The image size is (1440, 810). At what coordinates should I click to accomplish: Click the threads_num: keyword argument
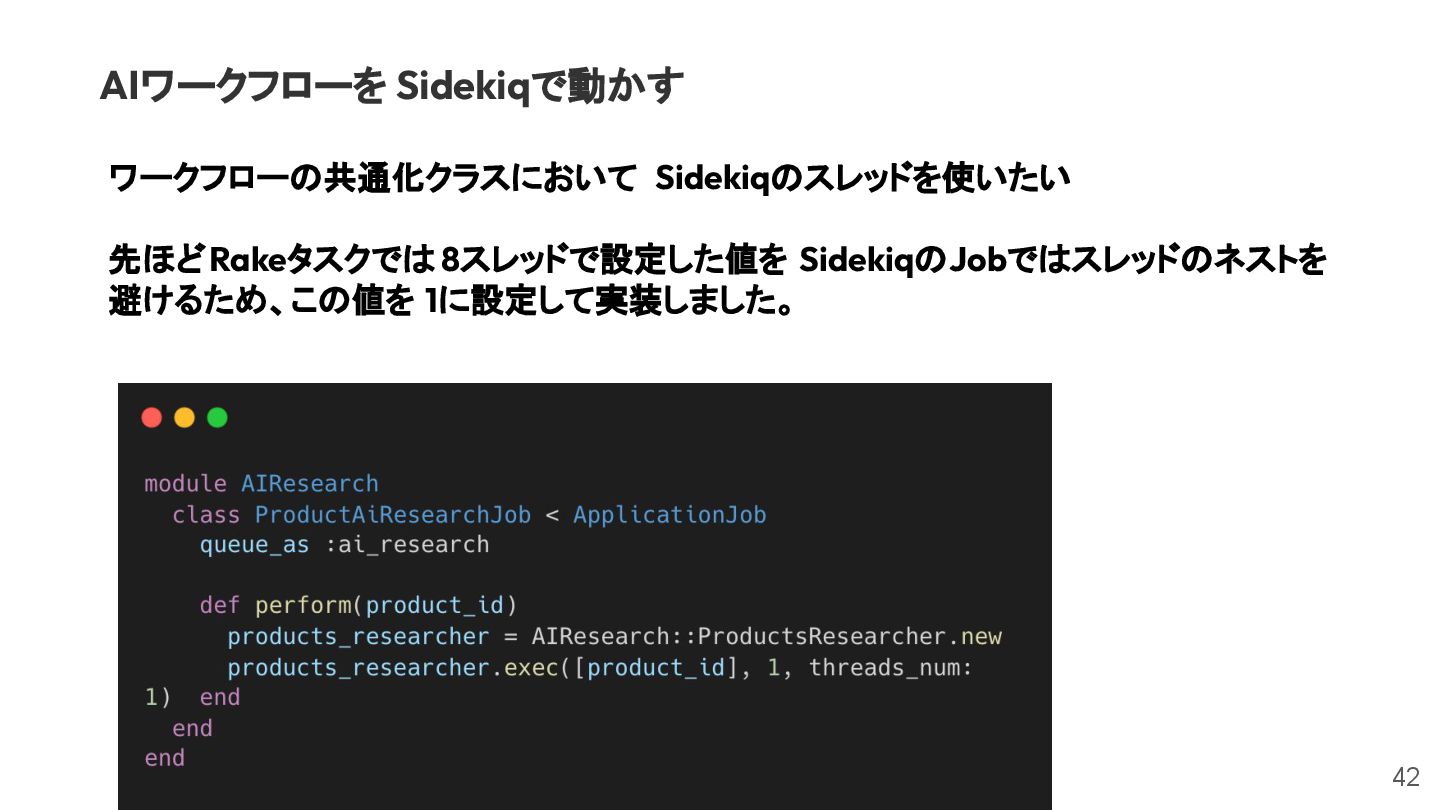pyautogui.click(x=890, y=667)
